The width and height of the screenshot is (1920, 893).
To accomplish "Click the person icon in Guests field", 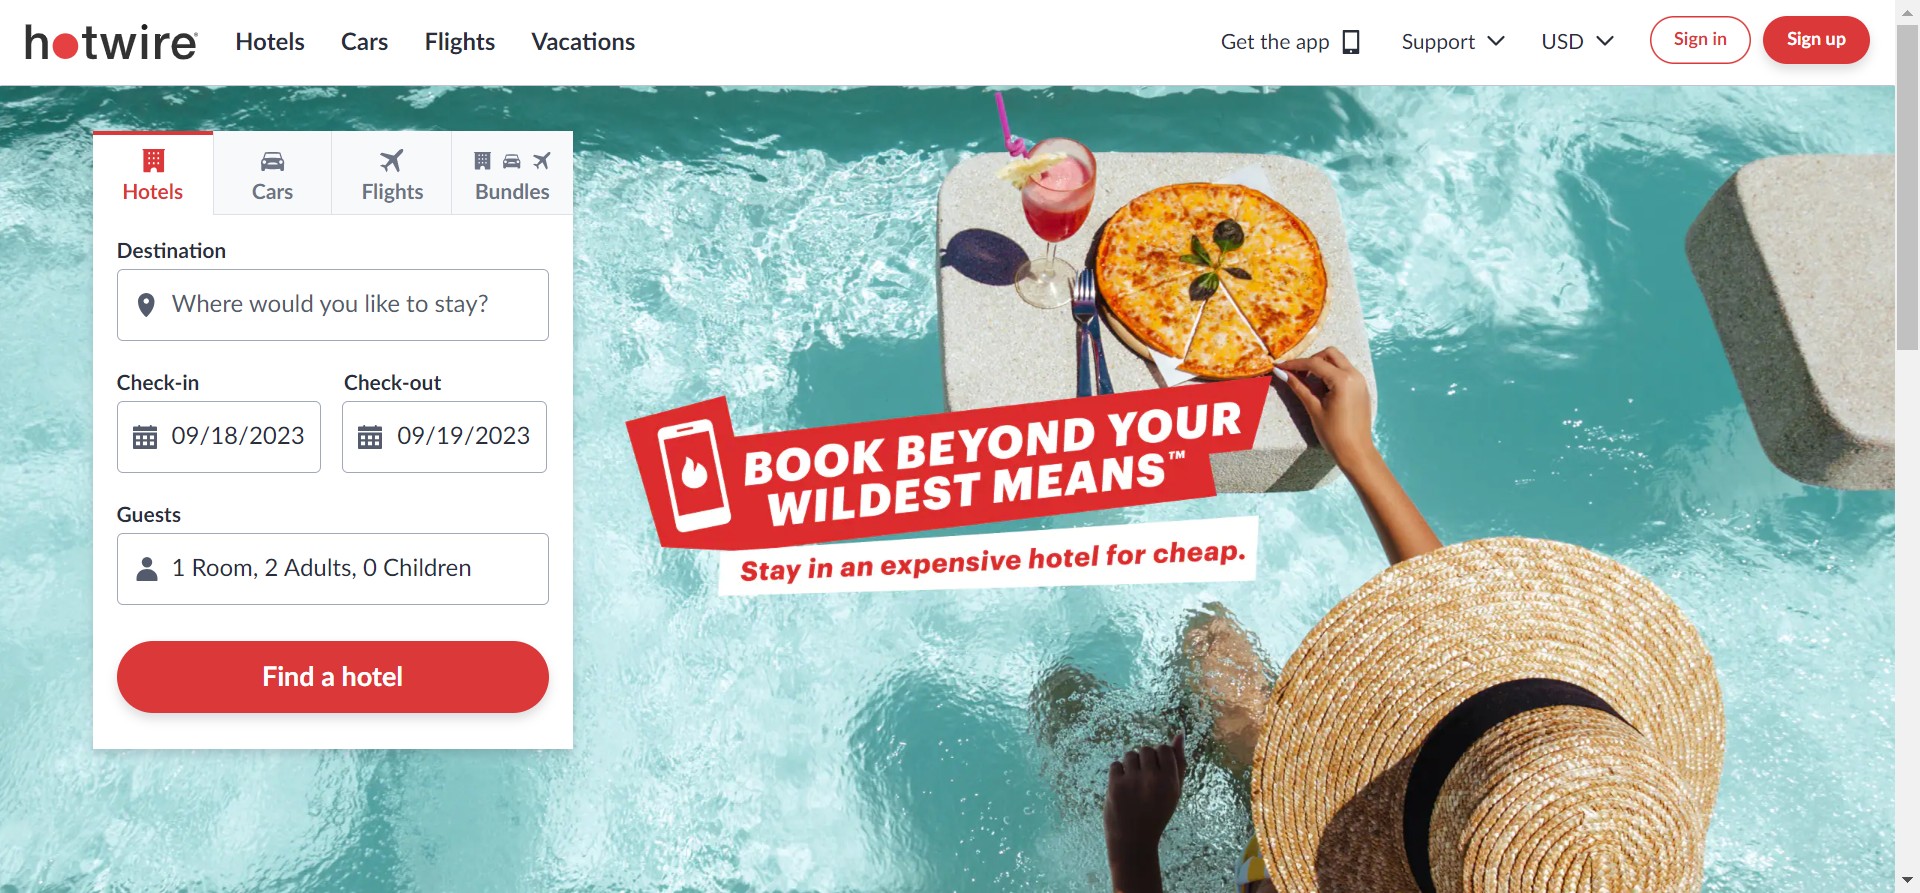I will (x=147, y=569).
